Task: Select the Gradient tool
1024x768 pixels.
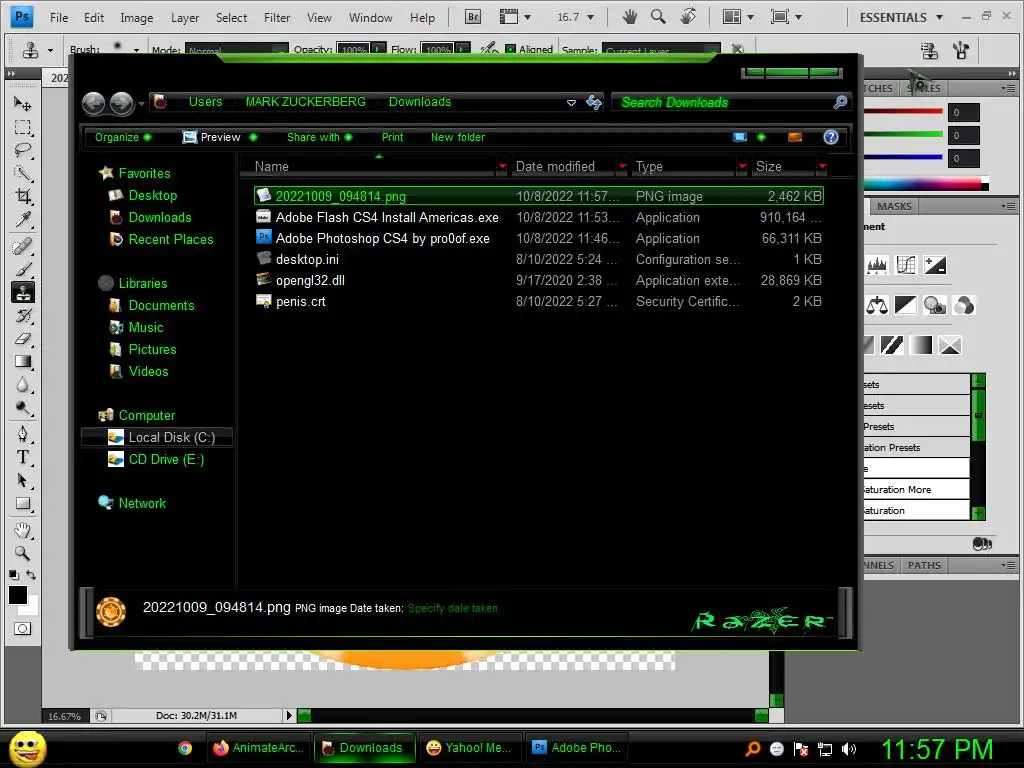Action: pyautogui.click(x=22, y=361)
